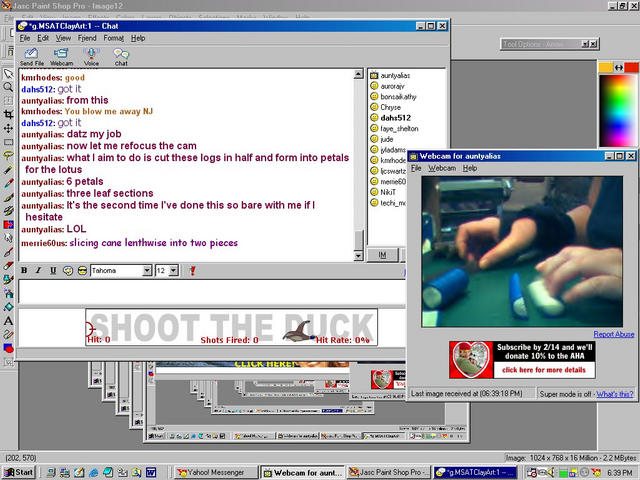This screenshot has width=640, height=480.
Task: Click the chat scrollbar down arrow
Action: tap(358, 256)
